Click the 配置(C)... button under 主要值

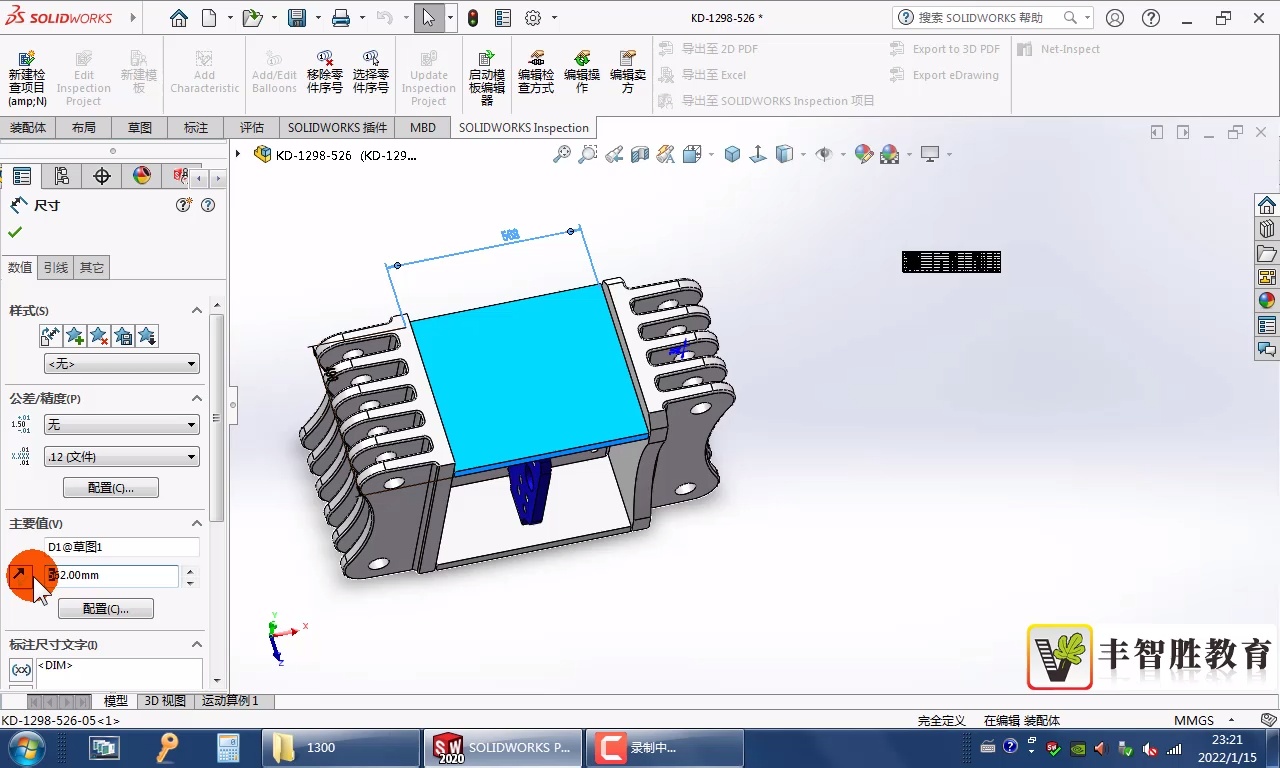pos(106,608)
